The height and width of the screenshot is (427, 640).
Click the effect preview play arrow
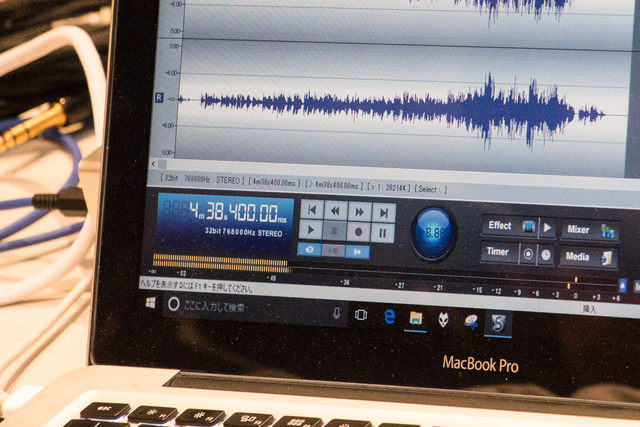coord(547,227)
